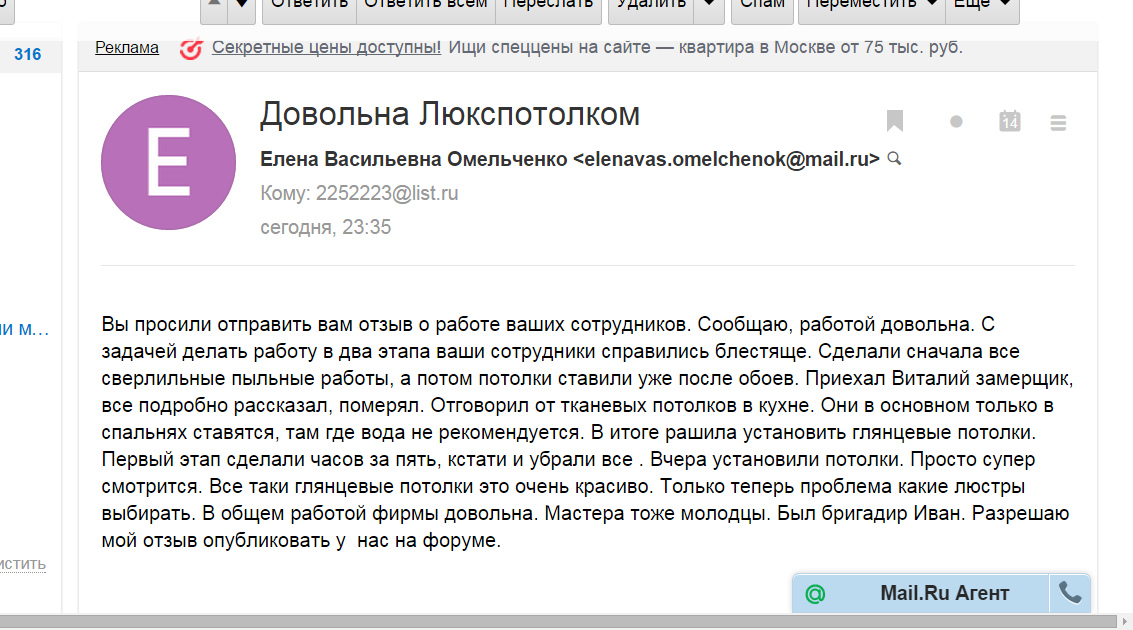This screenshot has height=630, width=1133.
Task: Click the calendar icon in the email header
Action: click(x=1010, y=121)
